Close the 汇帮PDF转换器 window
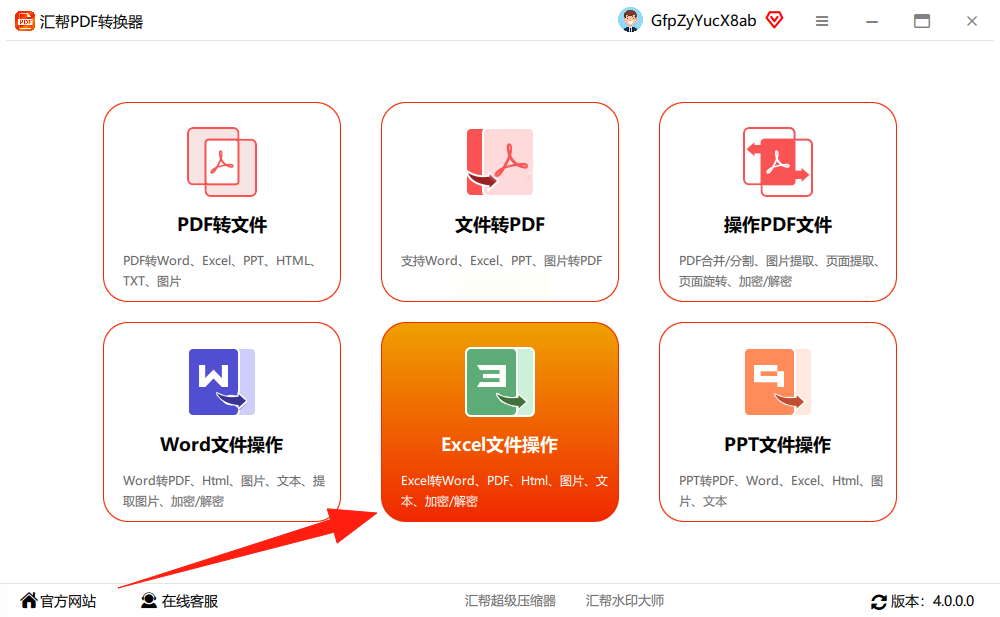Viewport: 1000px width, 617px height. pos(972,21)
